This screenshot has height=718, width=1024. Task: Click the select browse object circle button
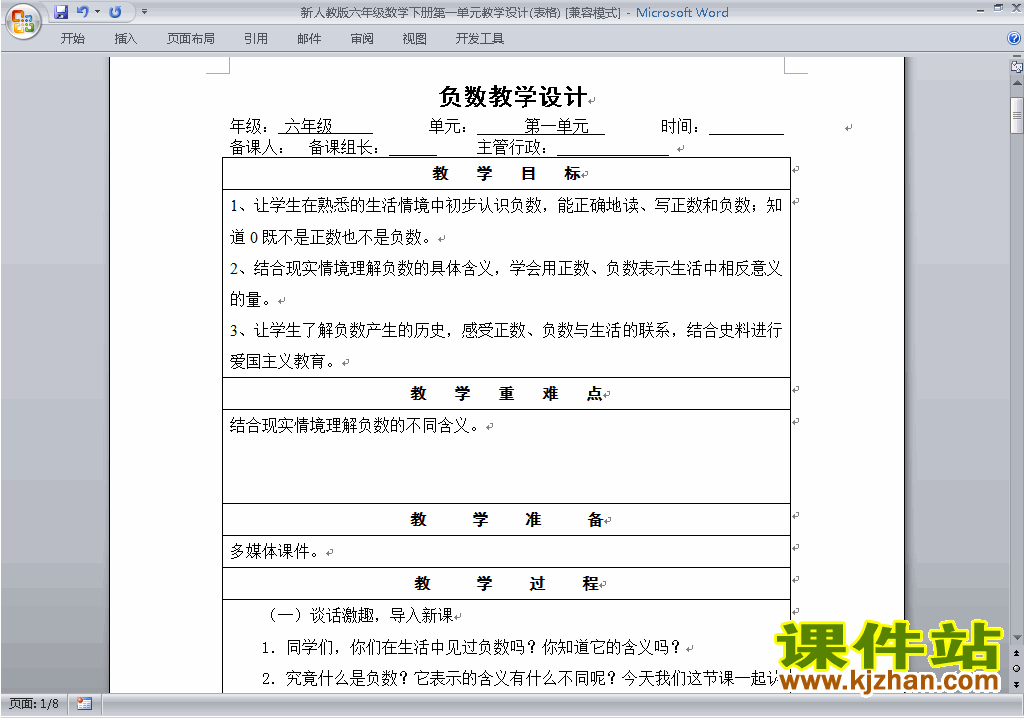(x=1016, y=668)
